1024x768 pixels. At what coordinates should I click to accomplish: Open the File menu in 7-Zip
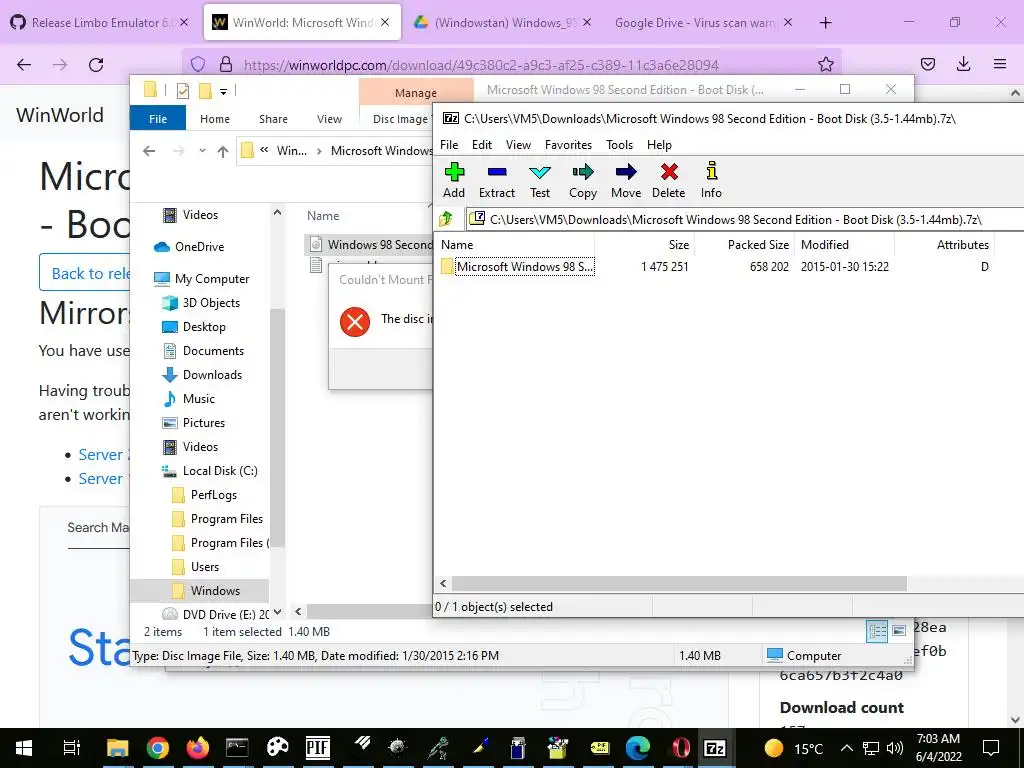449,145
